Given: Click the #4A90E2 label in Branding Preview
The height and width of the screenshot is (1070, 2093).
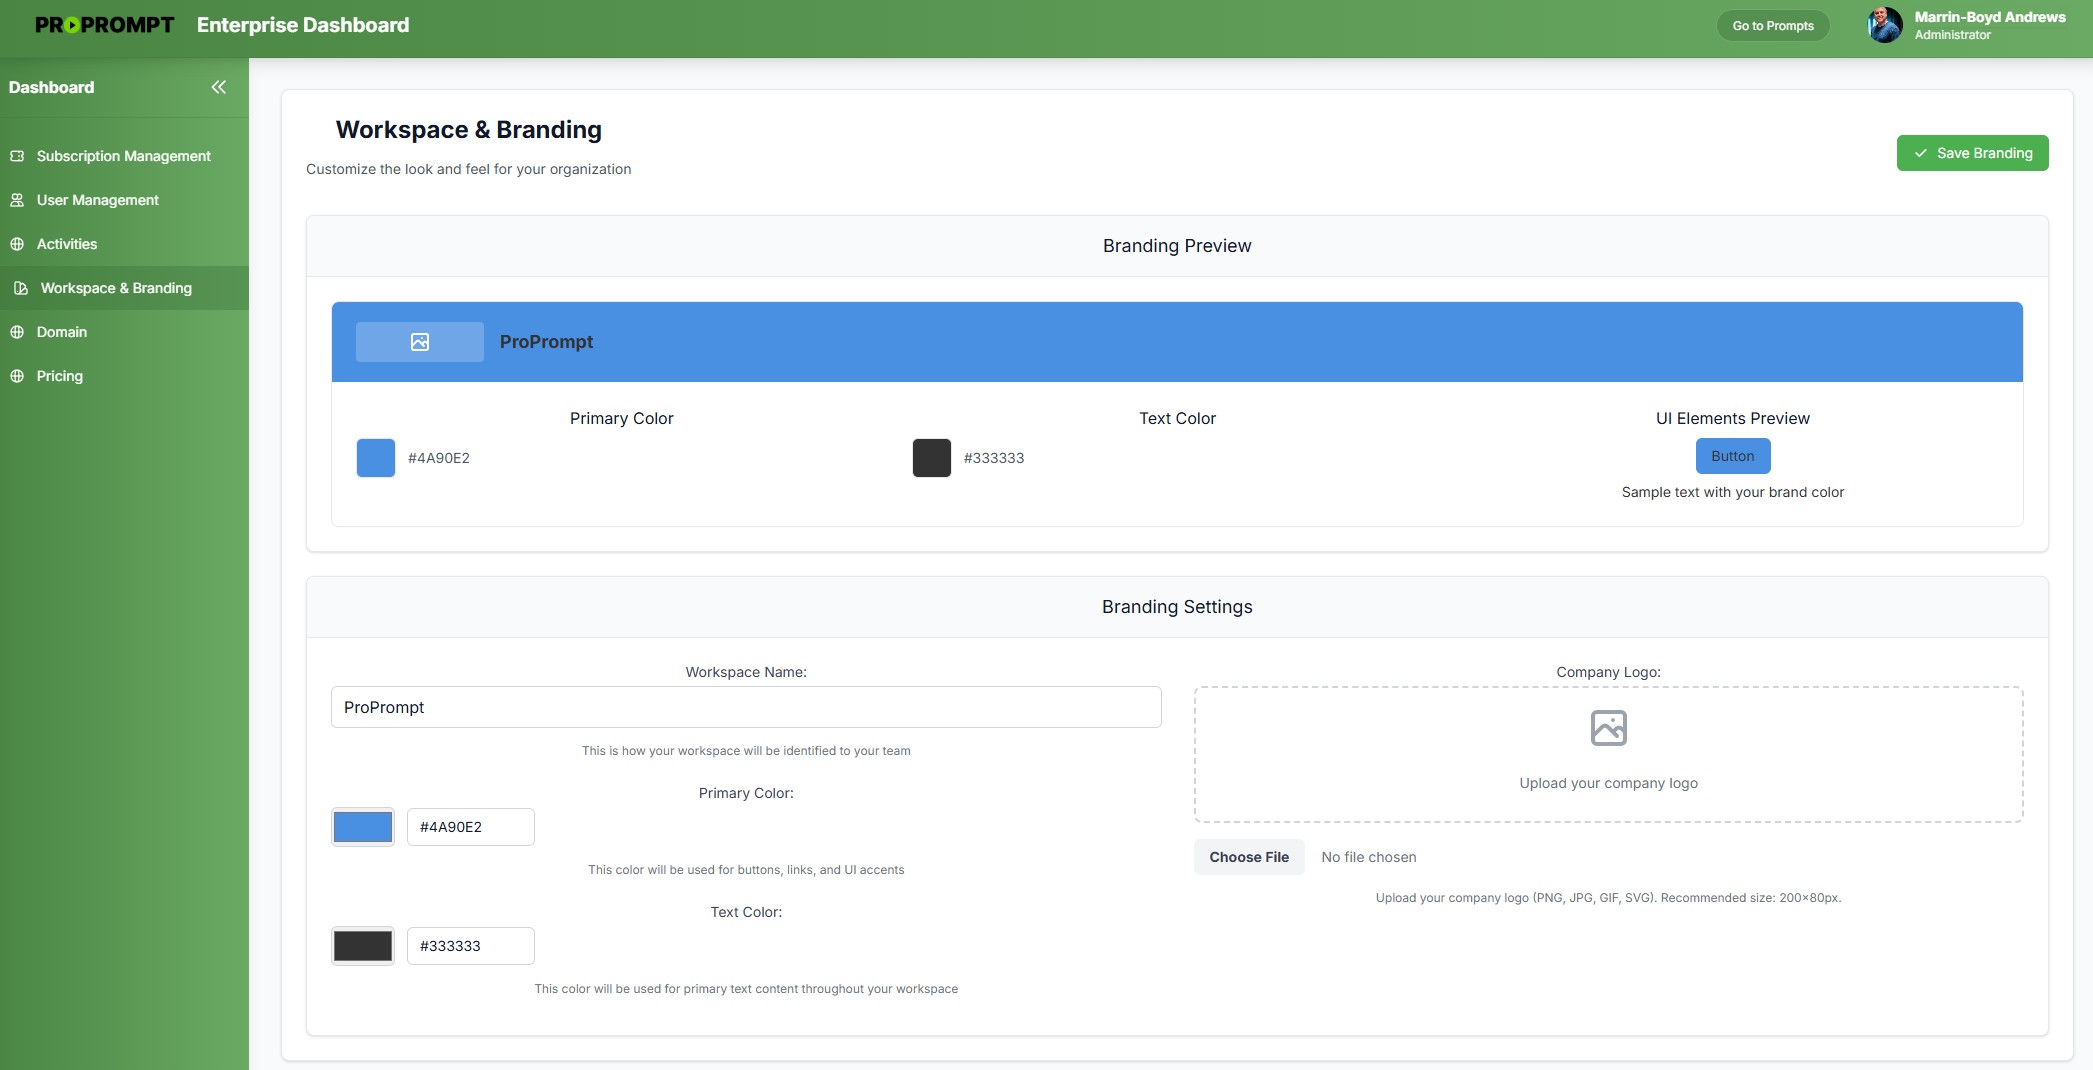Looking at the screenshot, I should 439,458.
